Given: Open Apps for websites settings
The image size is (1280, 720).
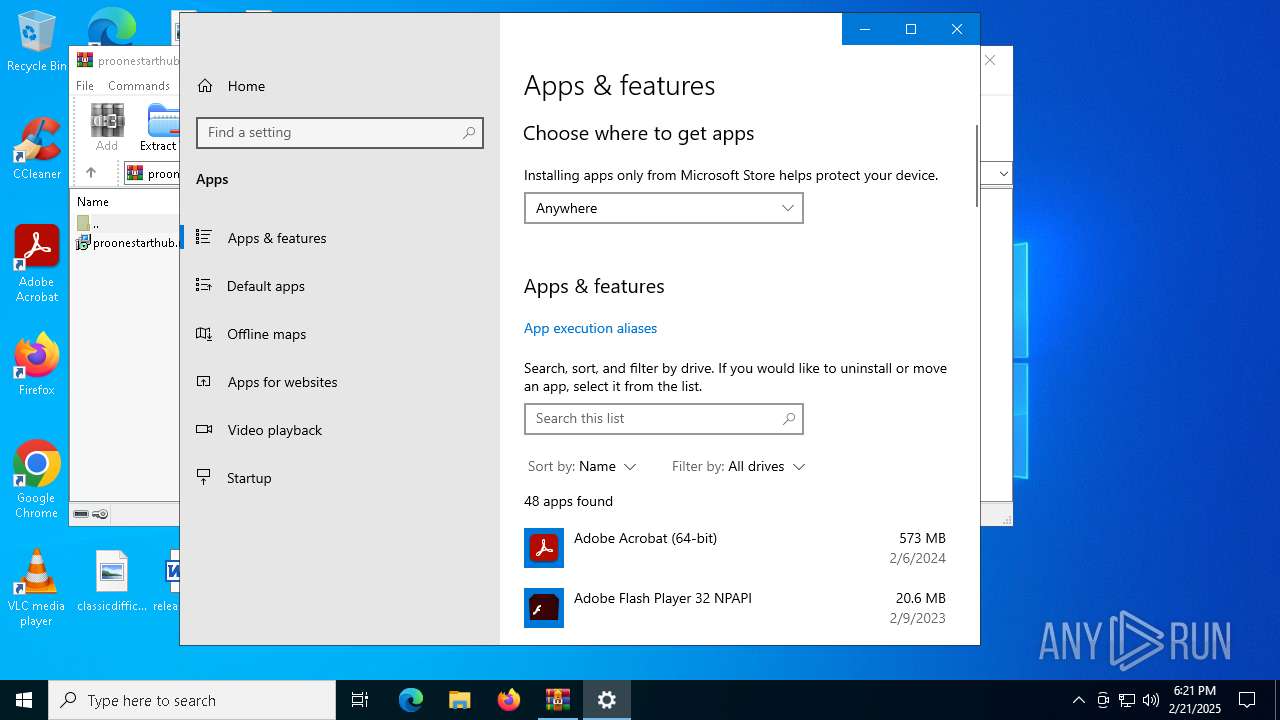Looking at the screenshot, I should pyautogui.click(x=340, y=382).
